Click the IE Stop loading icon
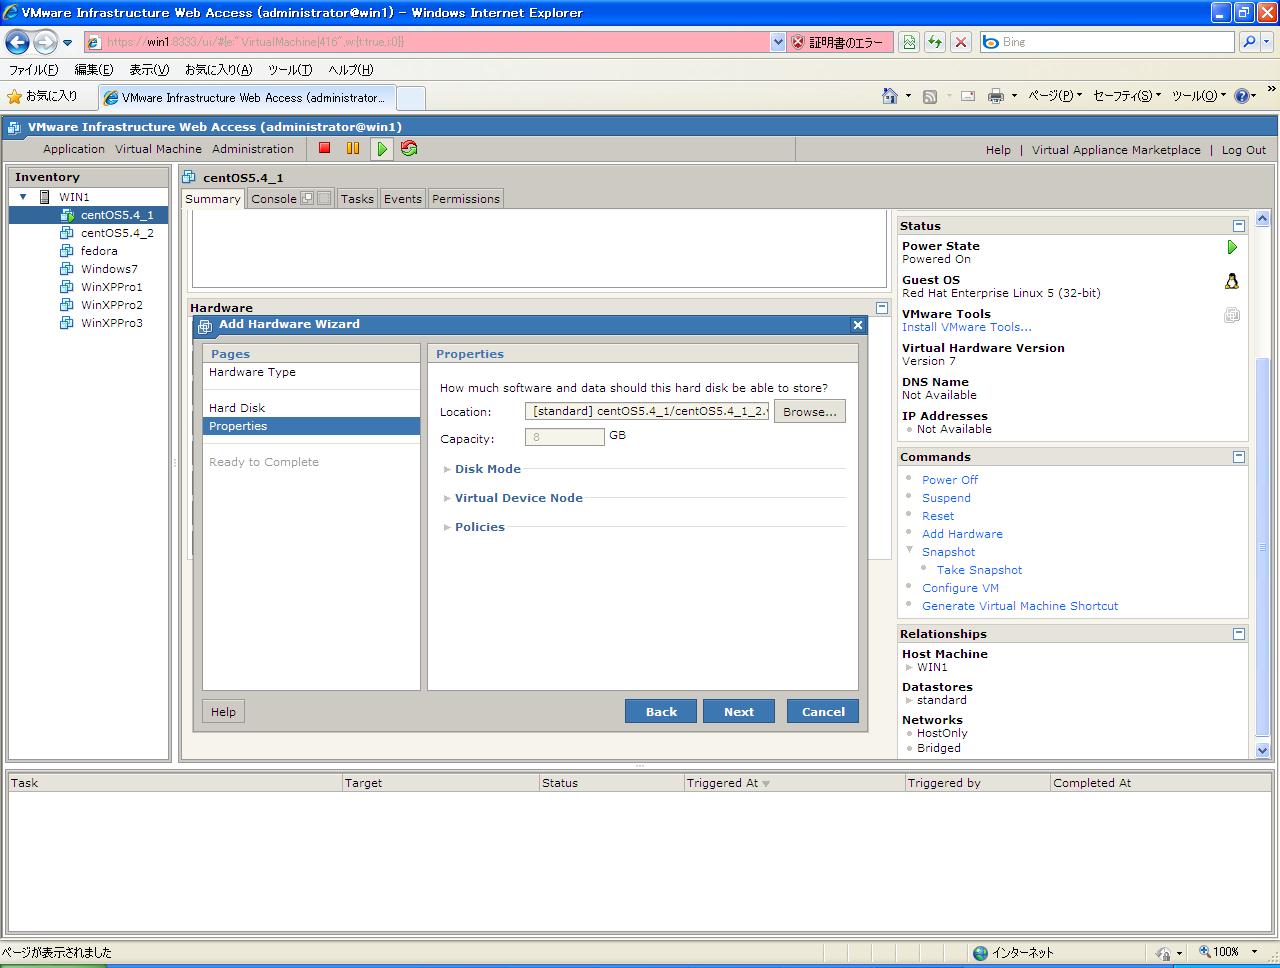 click(961, 42)
